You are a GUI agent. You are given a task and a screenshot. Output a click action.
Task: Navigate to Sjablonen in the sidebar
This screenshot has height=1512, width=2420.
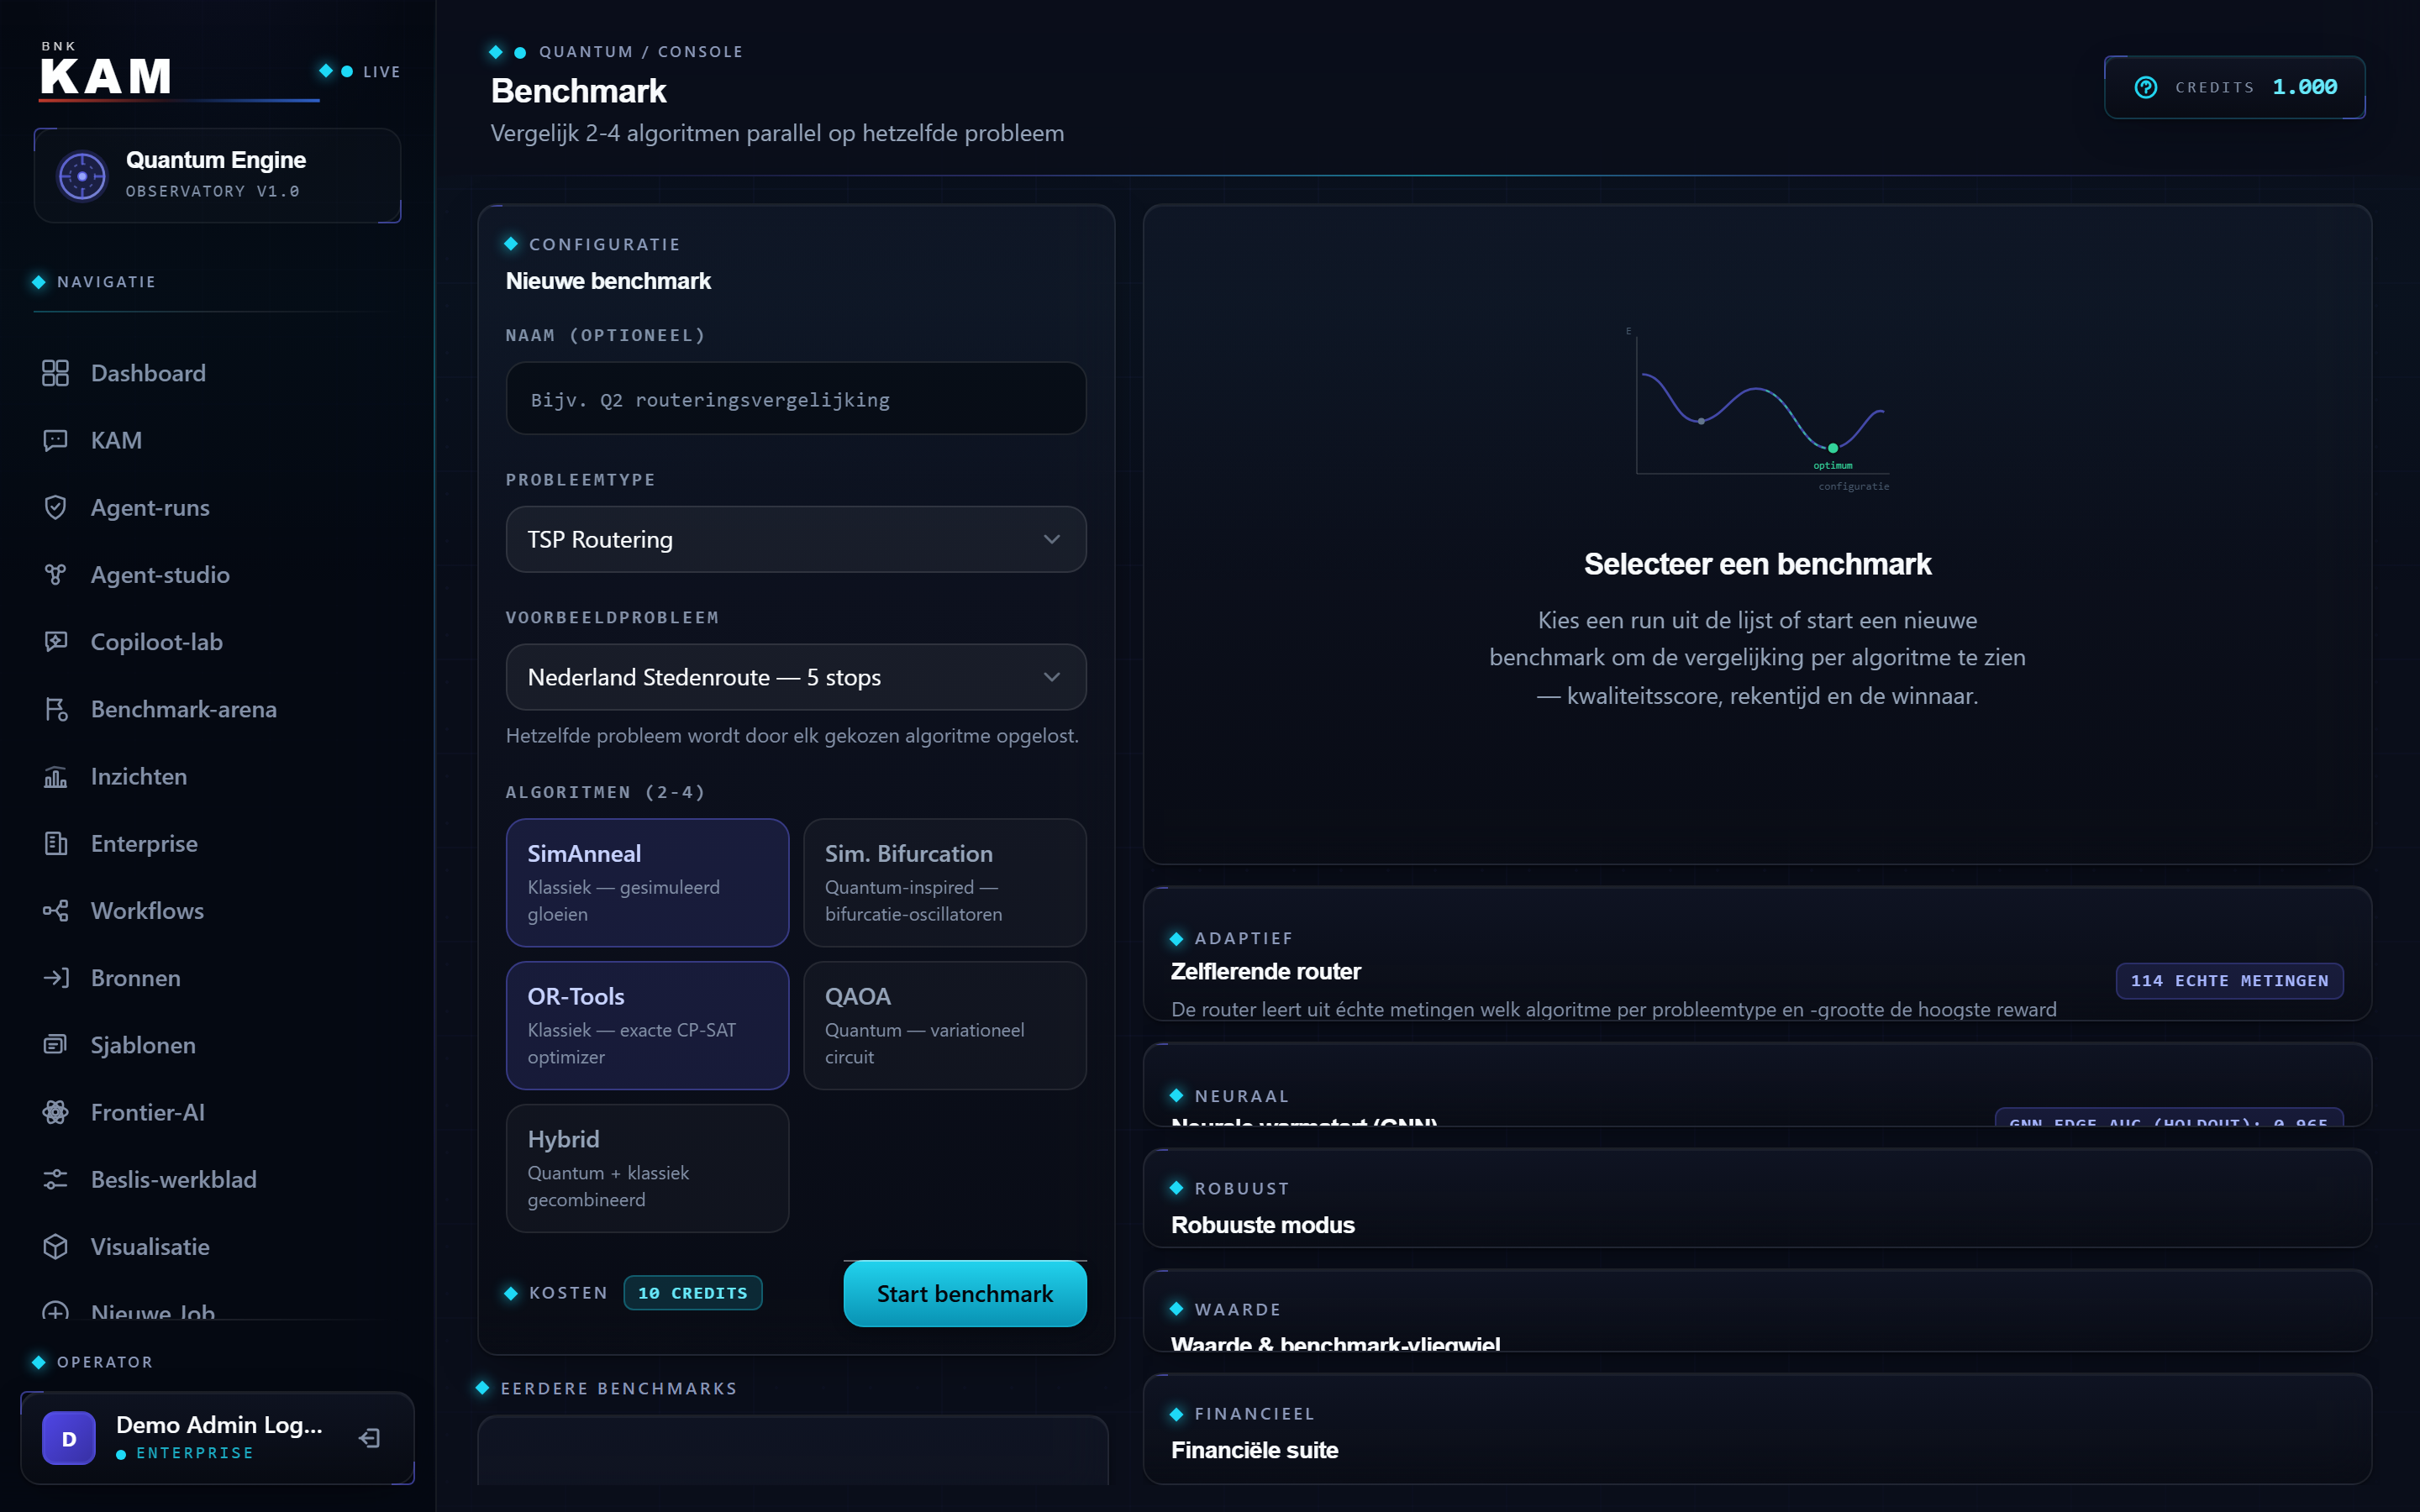click(x=143, y=1044)
